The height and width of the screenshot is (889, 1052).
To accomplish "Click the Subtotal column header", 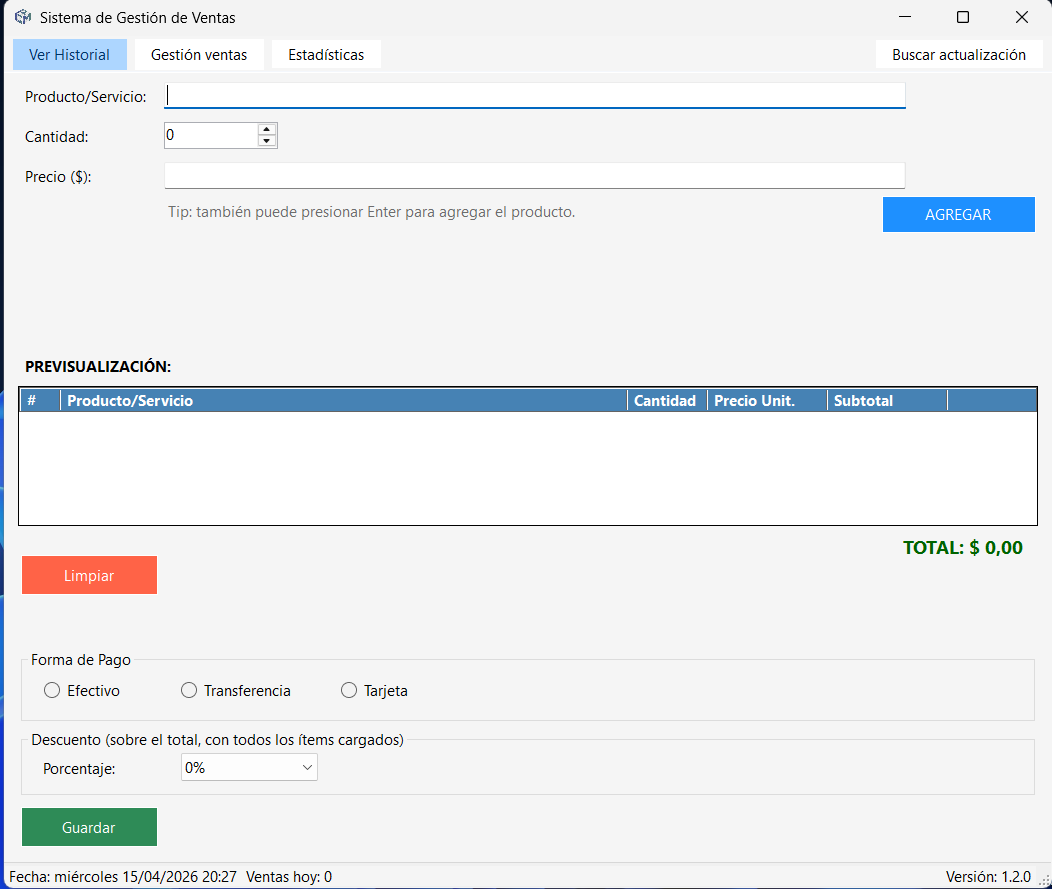I will point(887,401).
